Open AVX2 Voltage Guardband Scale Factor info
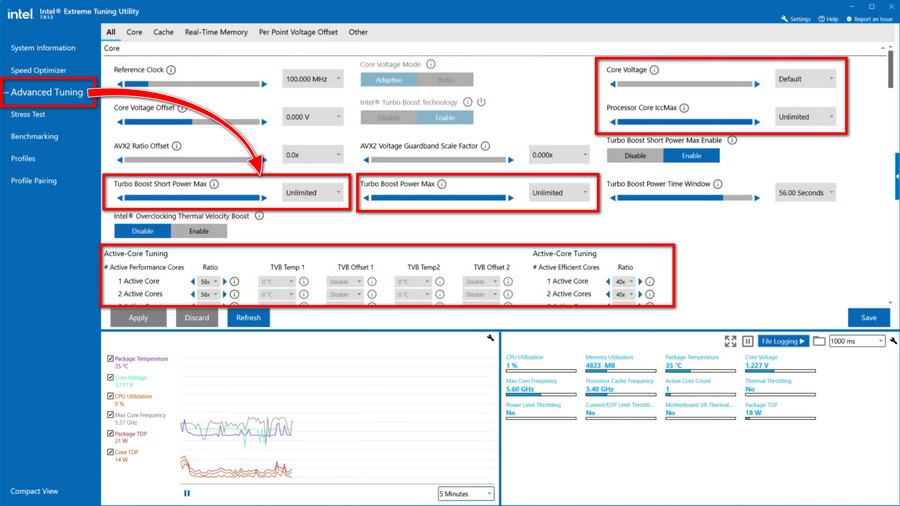Viewport: 900px width, 506px height. point(486,146)
